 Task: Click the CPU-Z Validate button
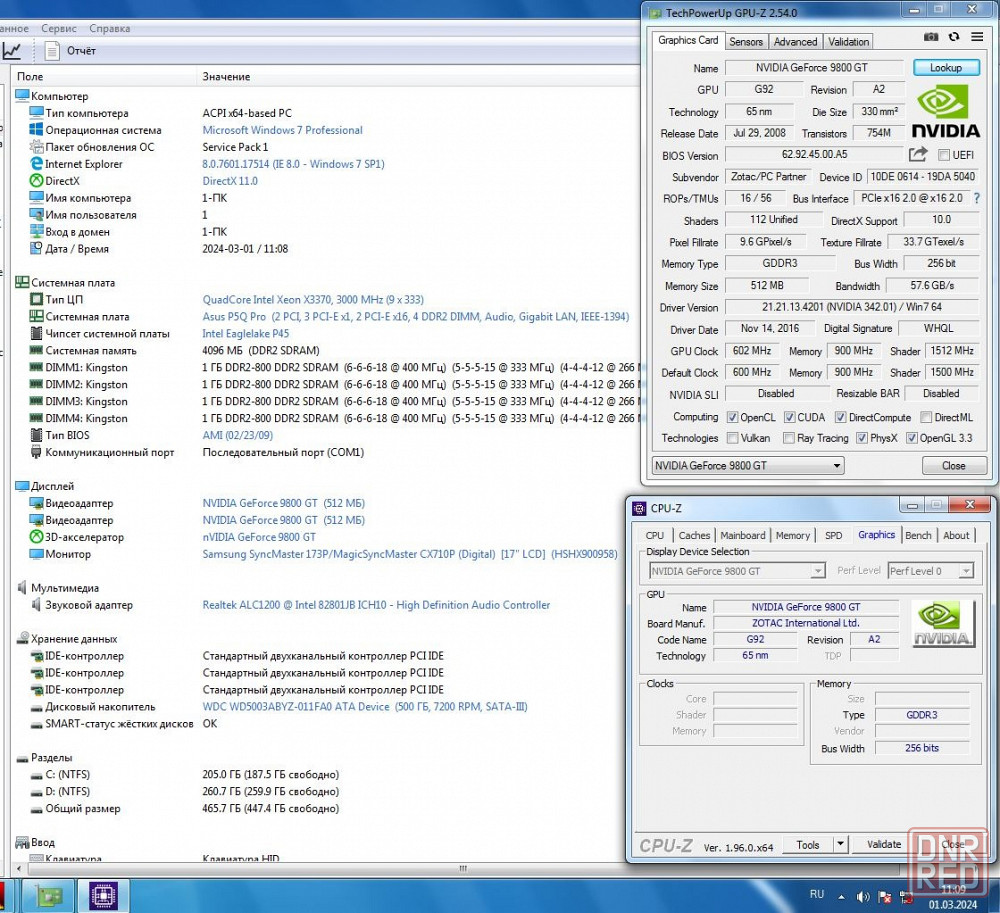(883, 844)
